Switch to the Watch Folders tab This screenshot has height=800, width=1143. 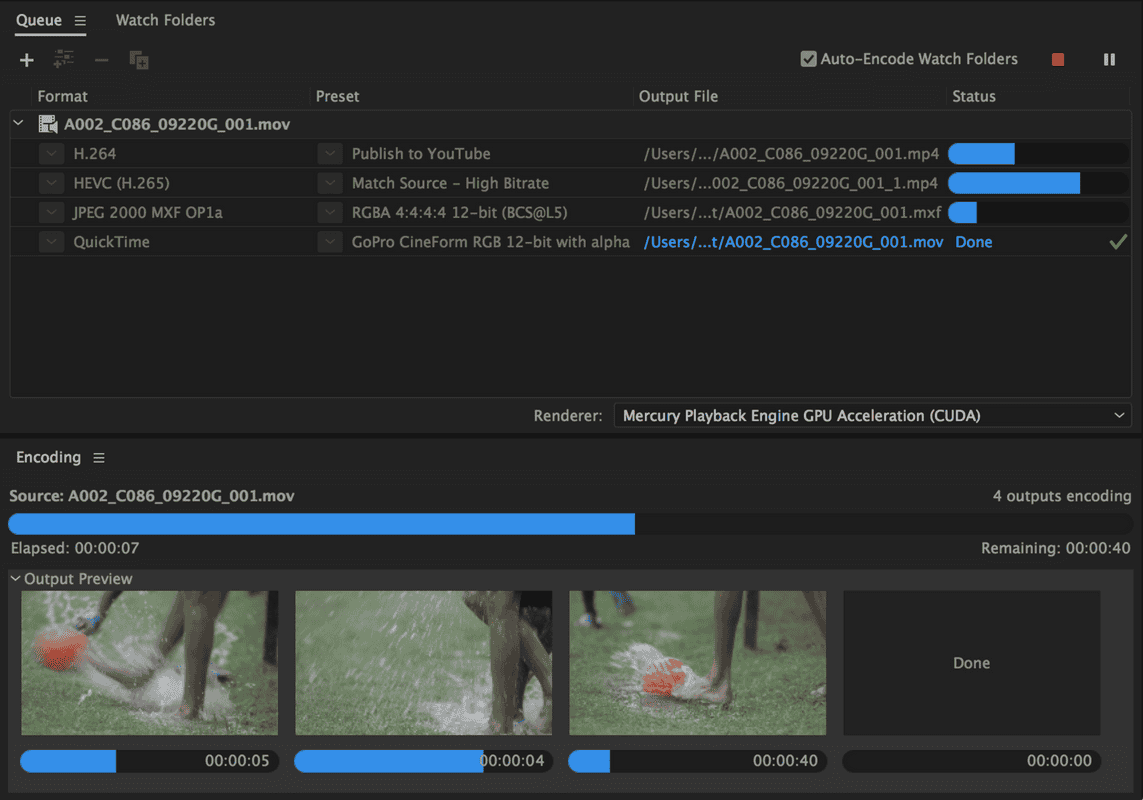165,20
